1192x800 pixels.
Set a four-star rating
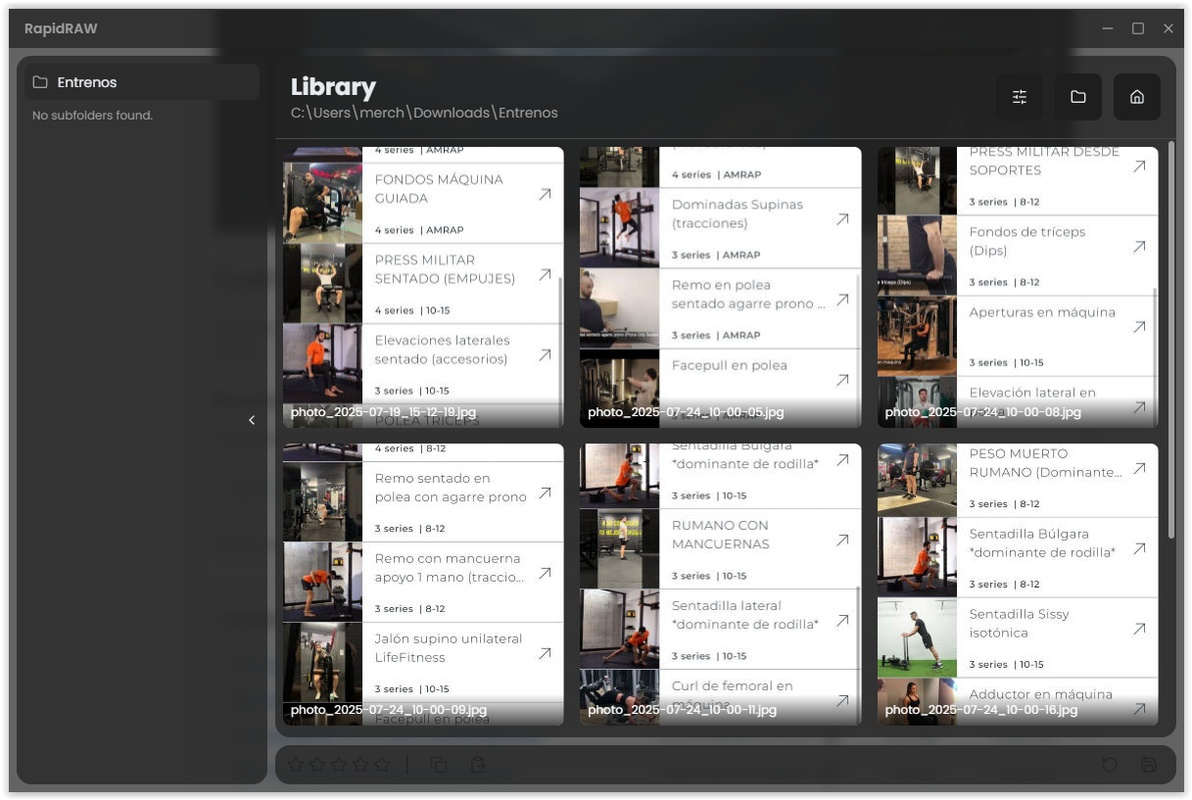click(x=360, y=764)
